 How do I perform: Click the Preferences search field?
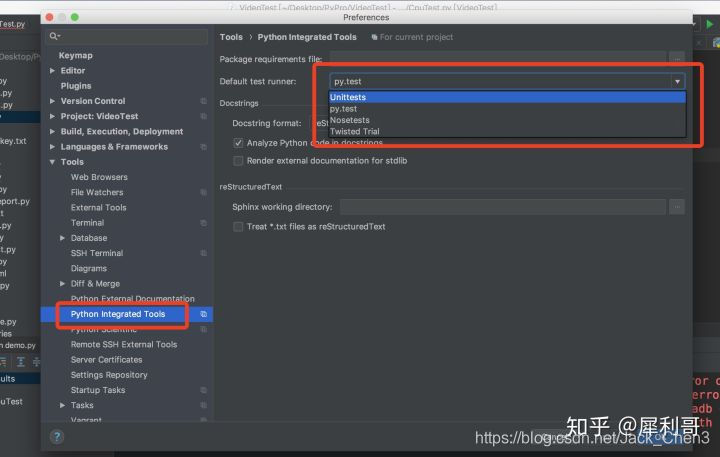click(127, 36)
